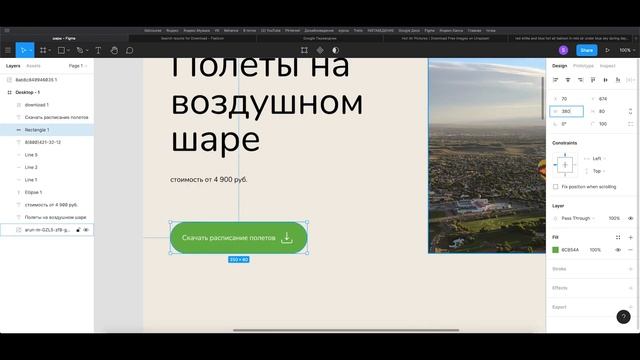
Task: Select the Hand tool
Action: [114, 50]
